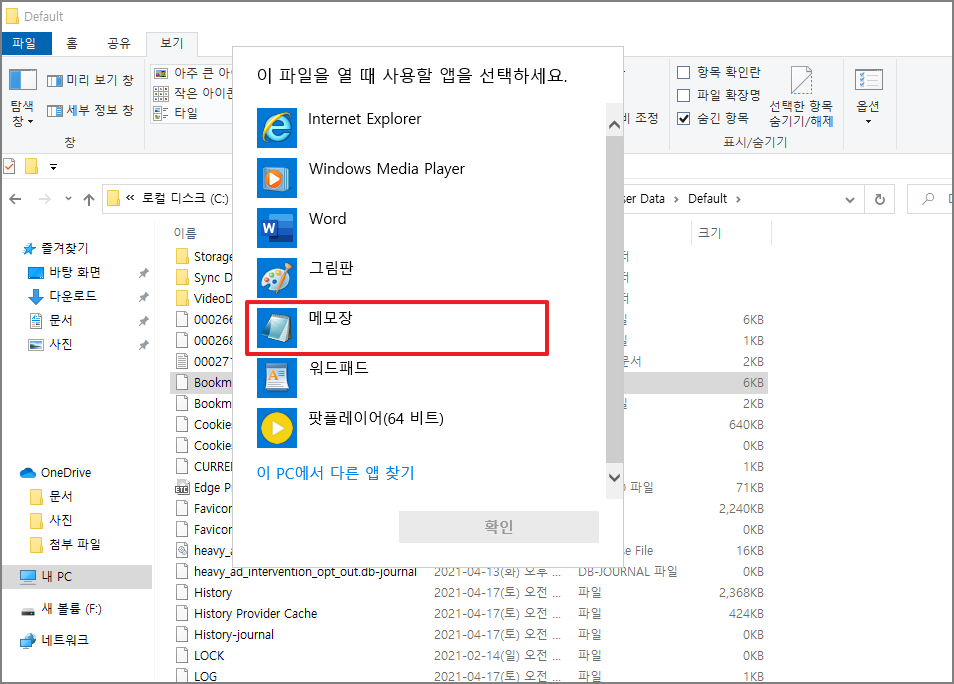Click Default in address path

click(x=707, y=199)
